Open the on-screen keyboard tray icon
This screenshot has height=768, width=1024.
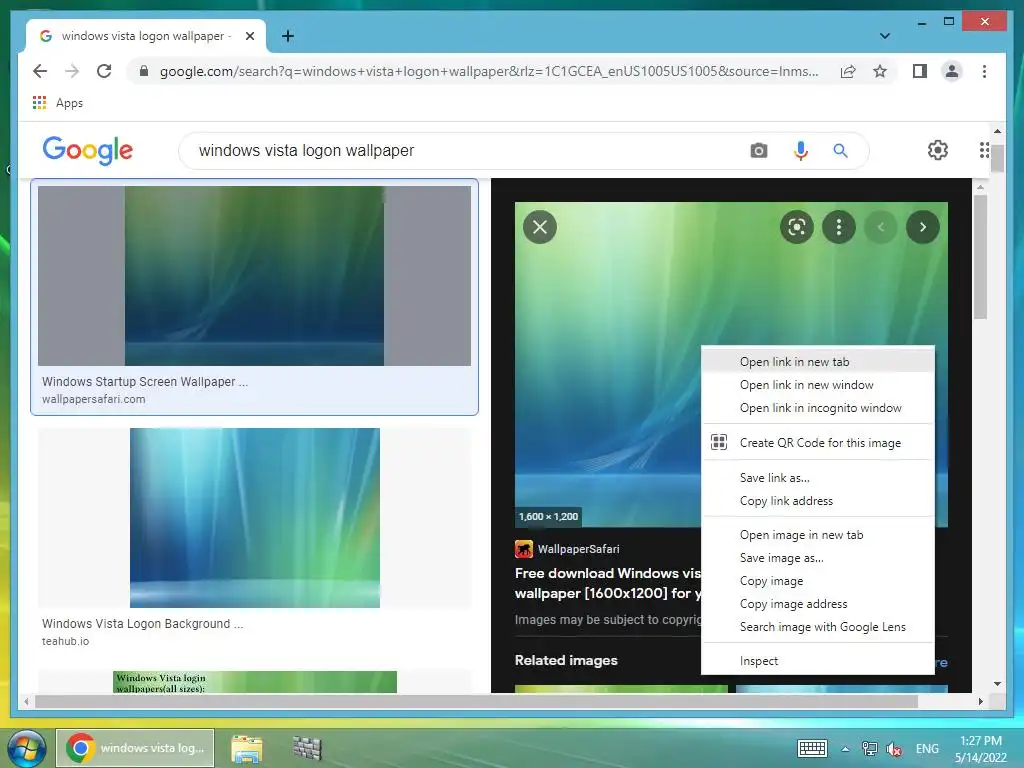pyautogui.click(x=812, y=748)
